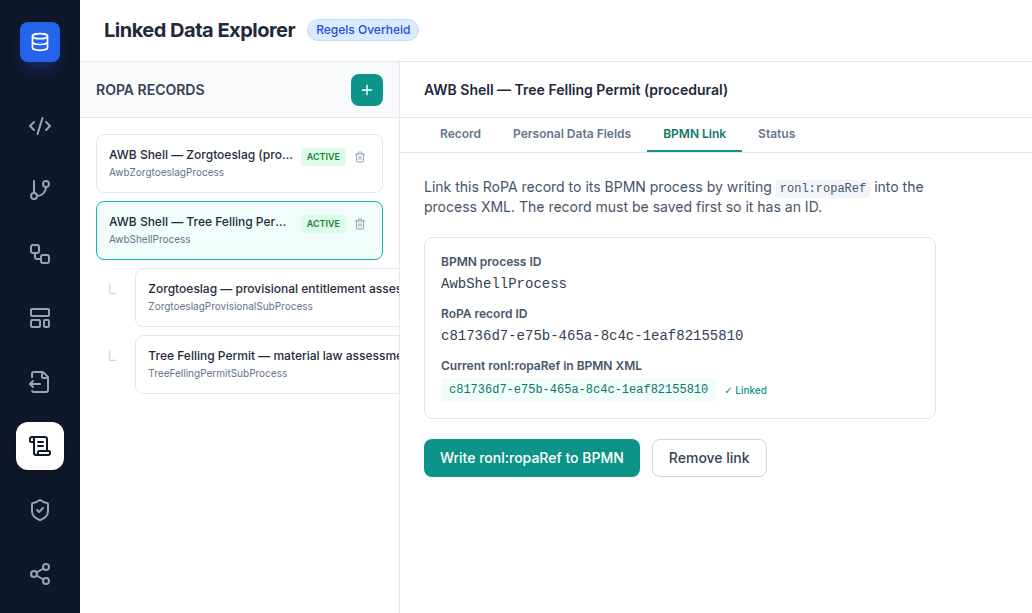Open the RoPA scroll sidebar icon
The width and height of the screenshot is (1032, 613).
click(39, 446)
